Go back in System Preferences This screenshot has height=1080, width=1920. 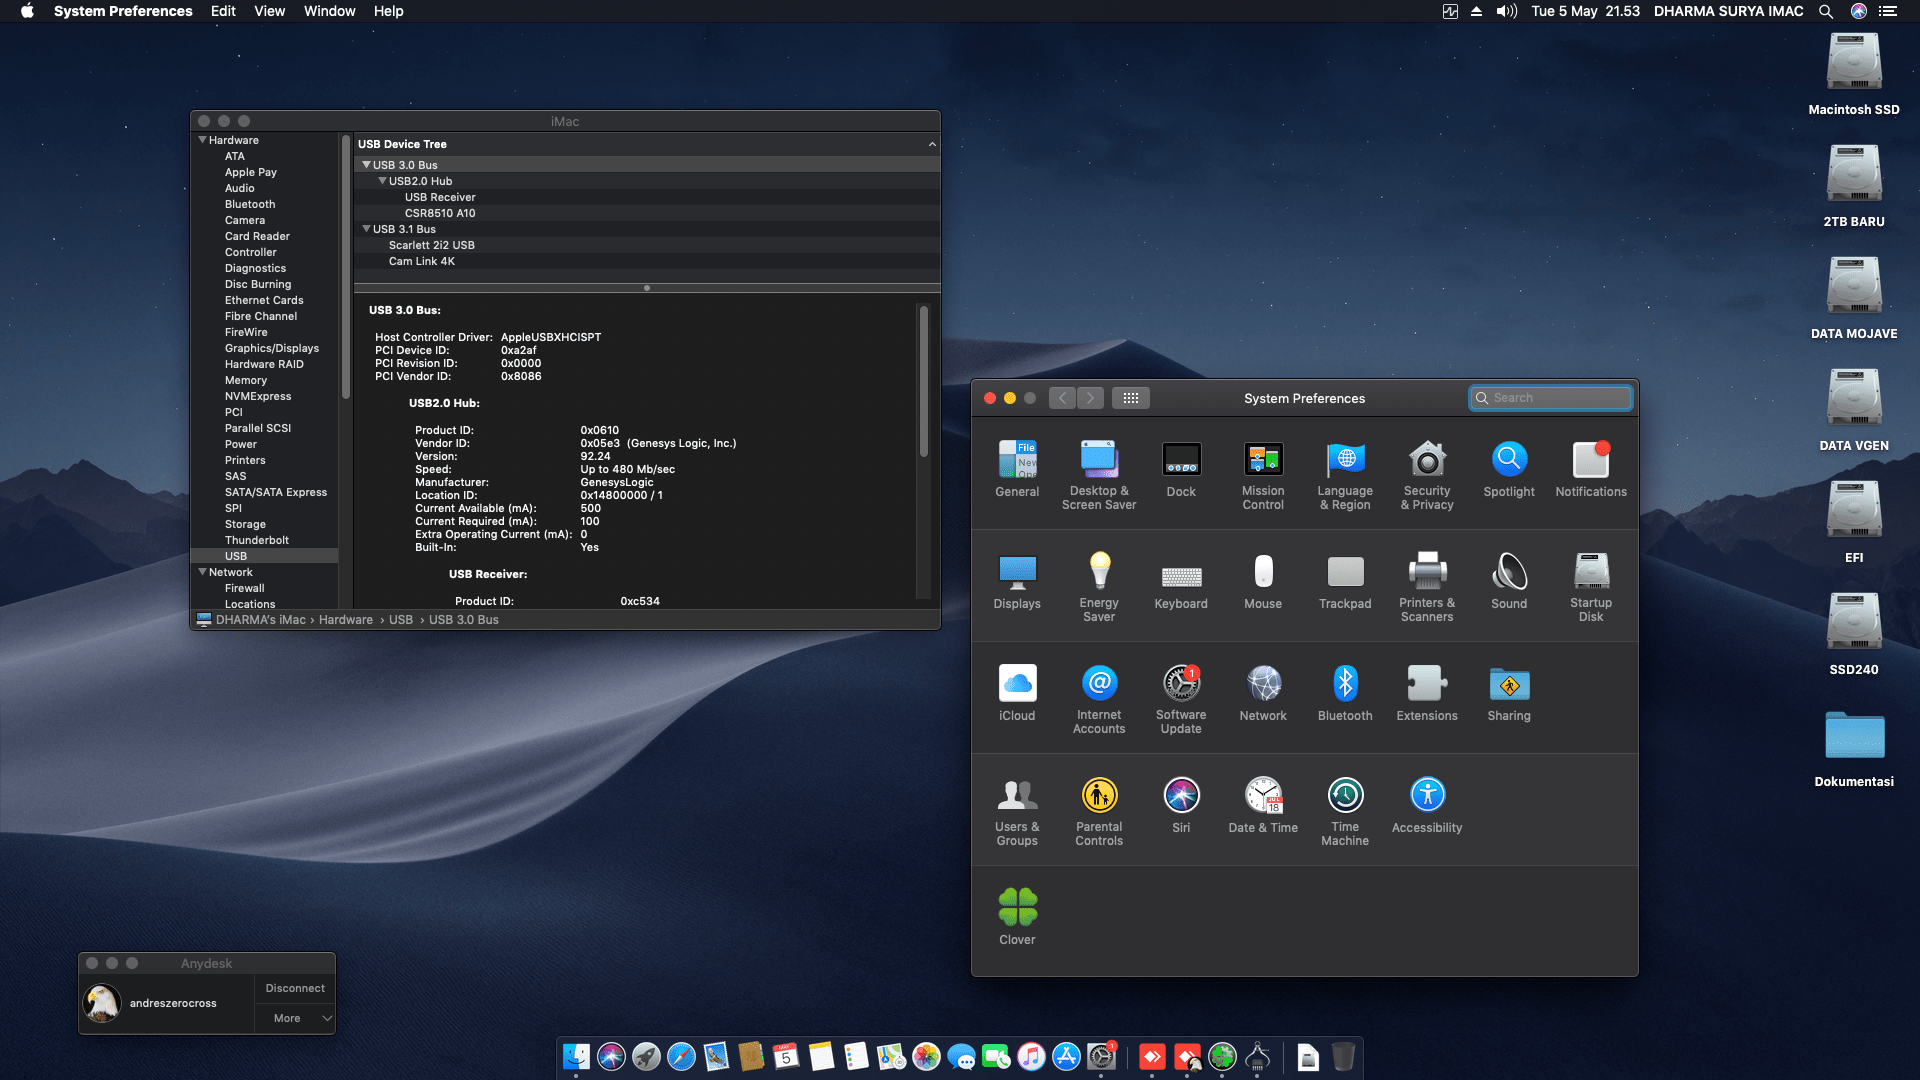tap(1062, 398)
